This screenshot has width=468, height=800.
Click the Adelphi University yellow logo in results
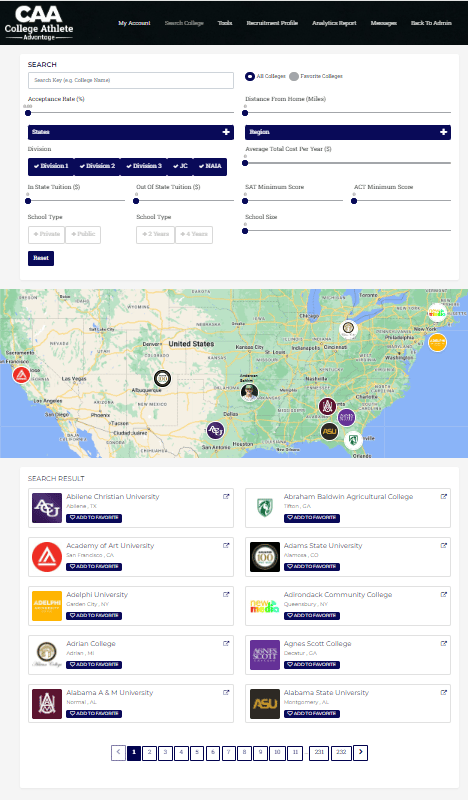tap(47, 606)
